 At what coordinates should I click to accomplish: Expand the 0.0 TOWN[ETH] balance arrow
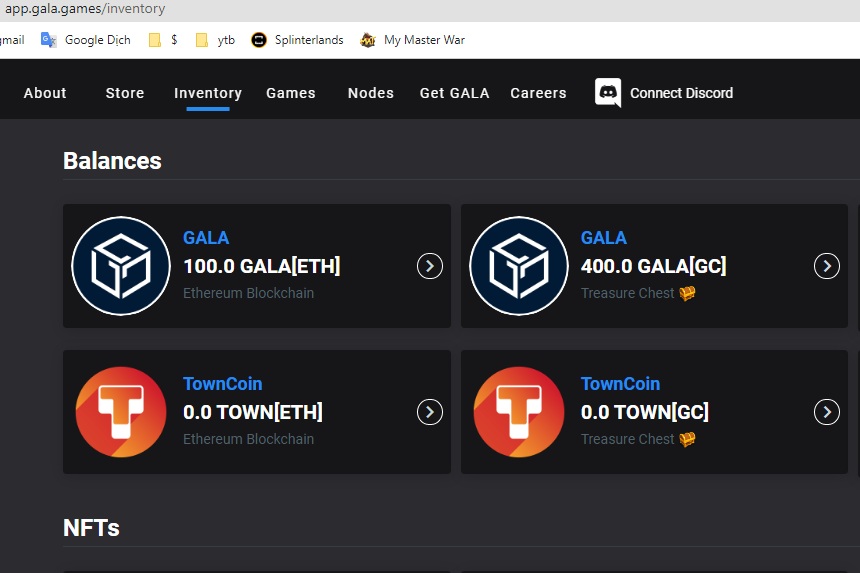(430, 412)
